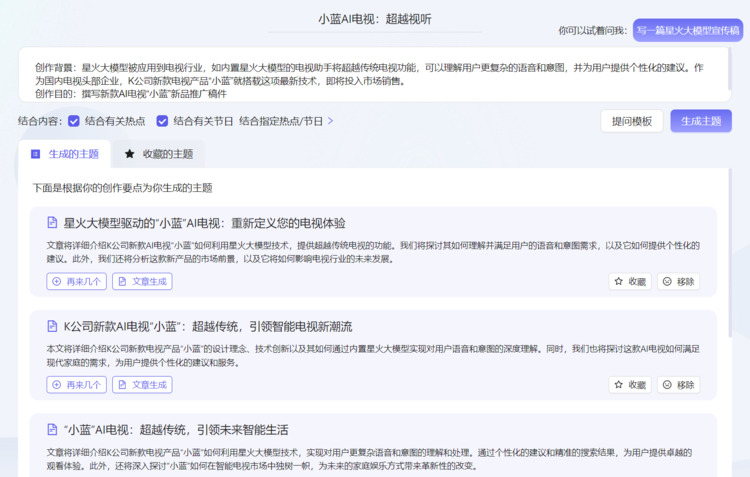Click 收藏 for 星火大模型驱动的 topic

point(630,281)
